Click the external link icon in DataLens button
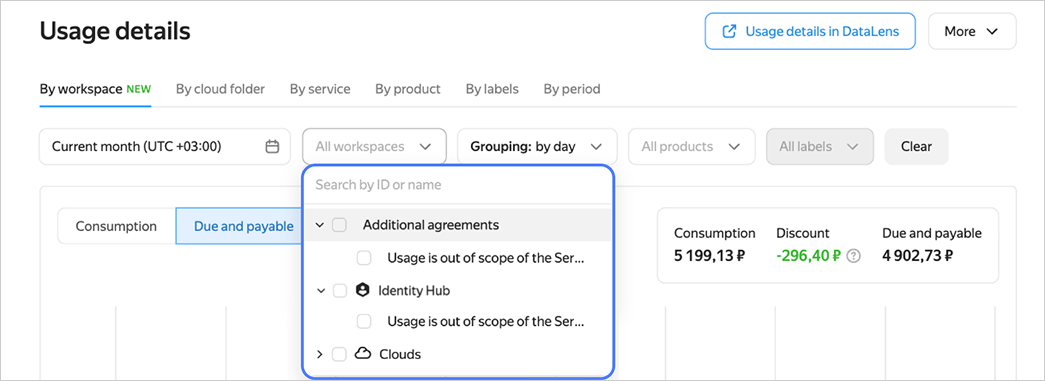 click(730, 31)
